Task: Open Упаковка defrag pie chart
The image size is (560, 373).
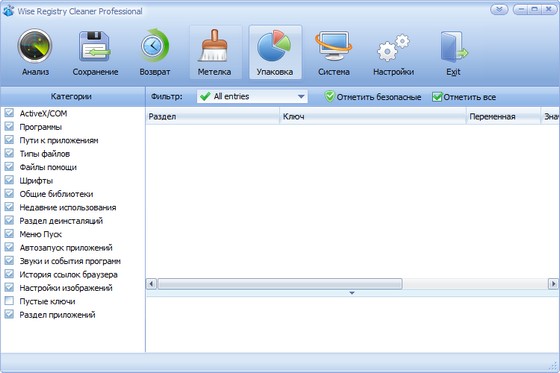Action: click(x=275, y=52)
